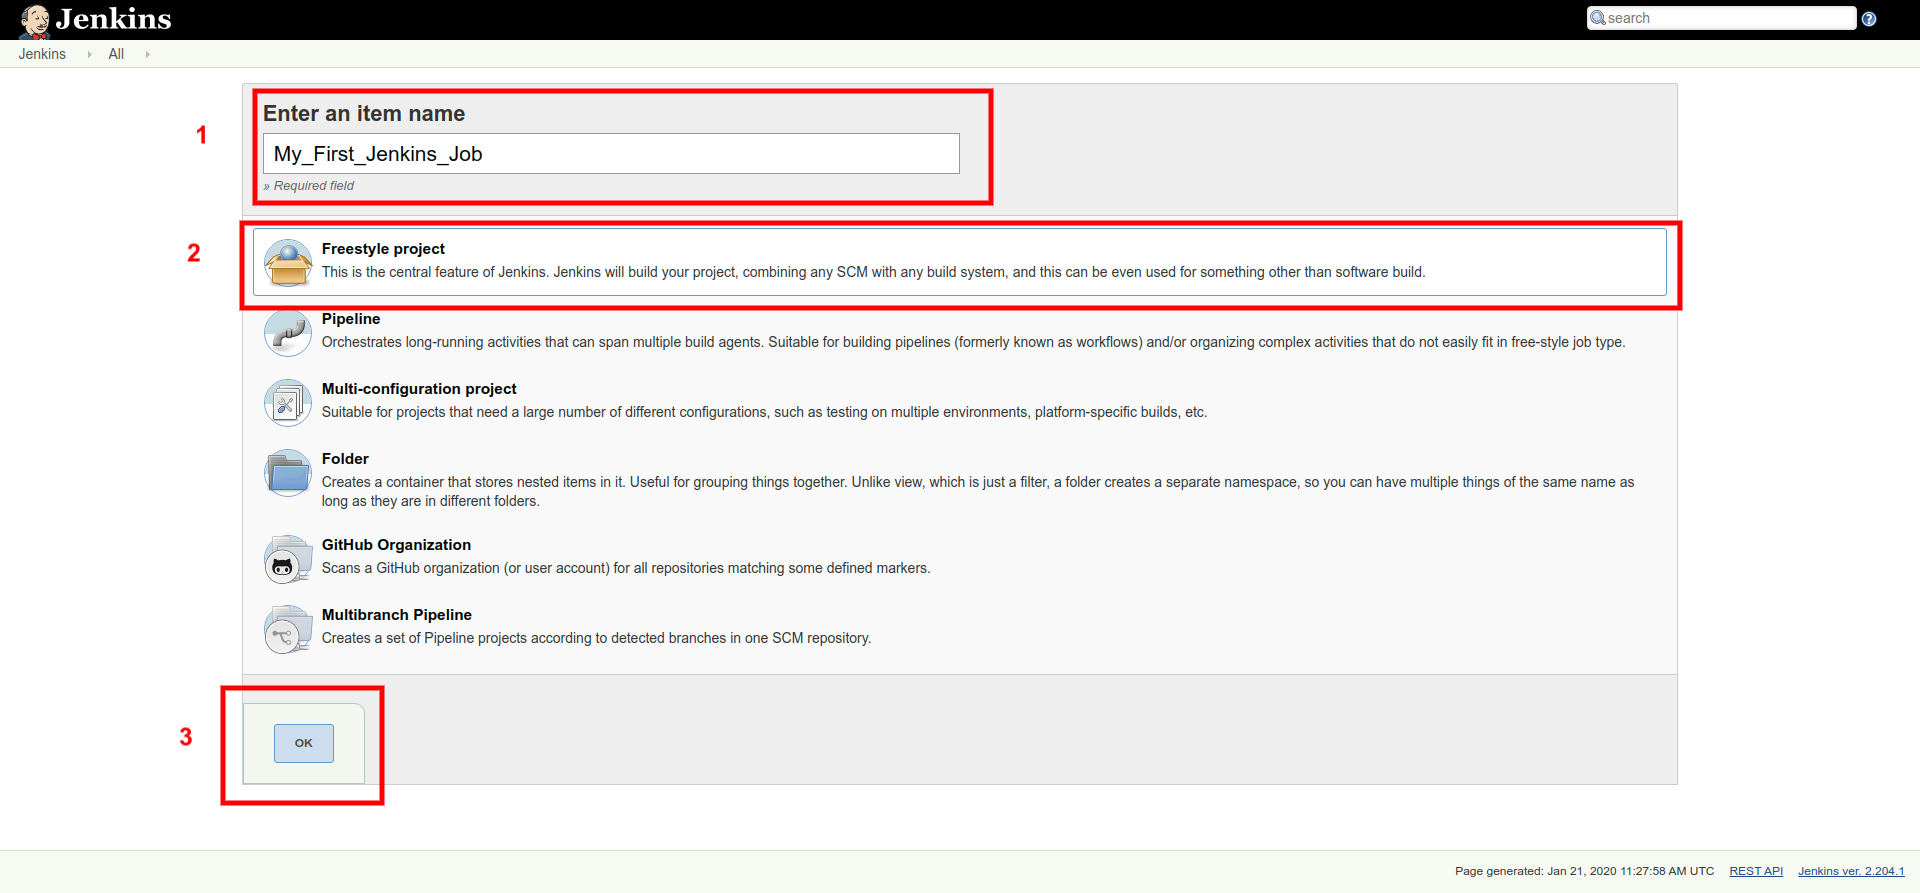The width and height of the screenshot is (1920, 893).
Task: Select the GitHub Organization octocat icon
Action: point(288,559)
